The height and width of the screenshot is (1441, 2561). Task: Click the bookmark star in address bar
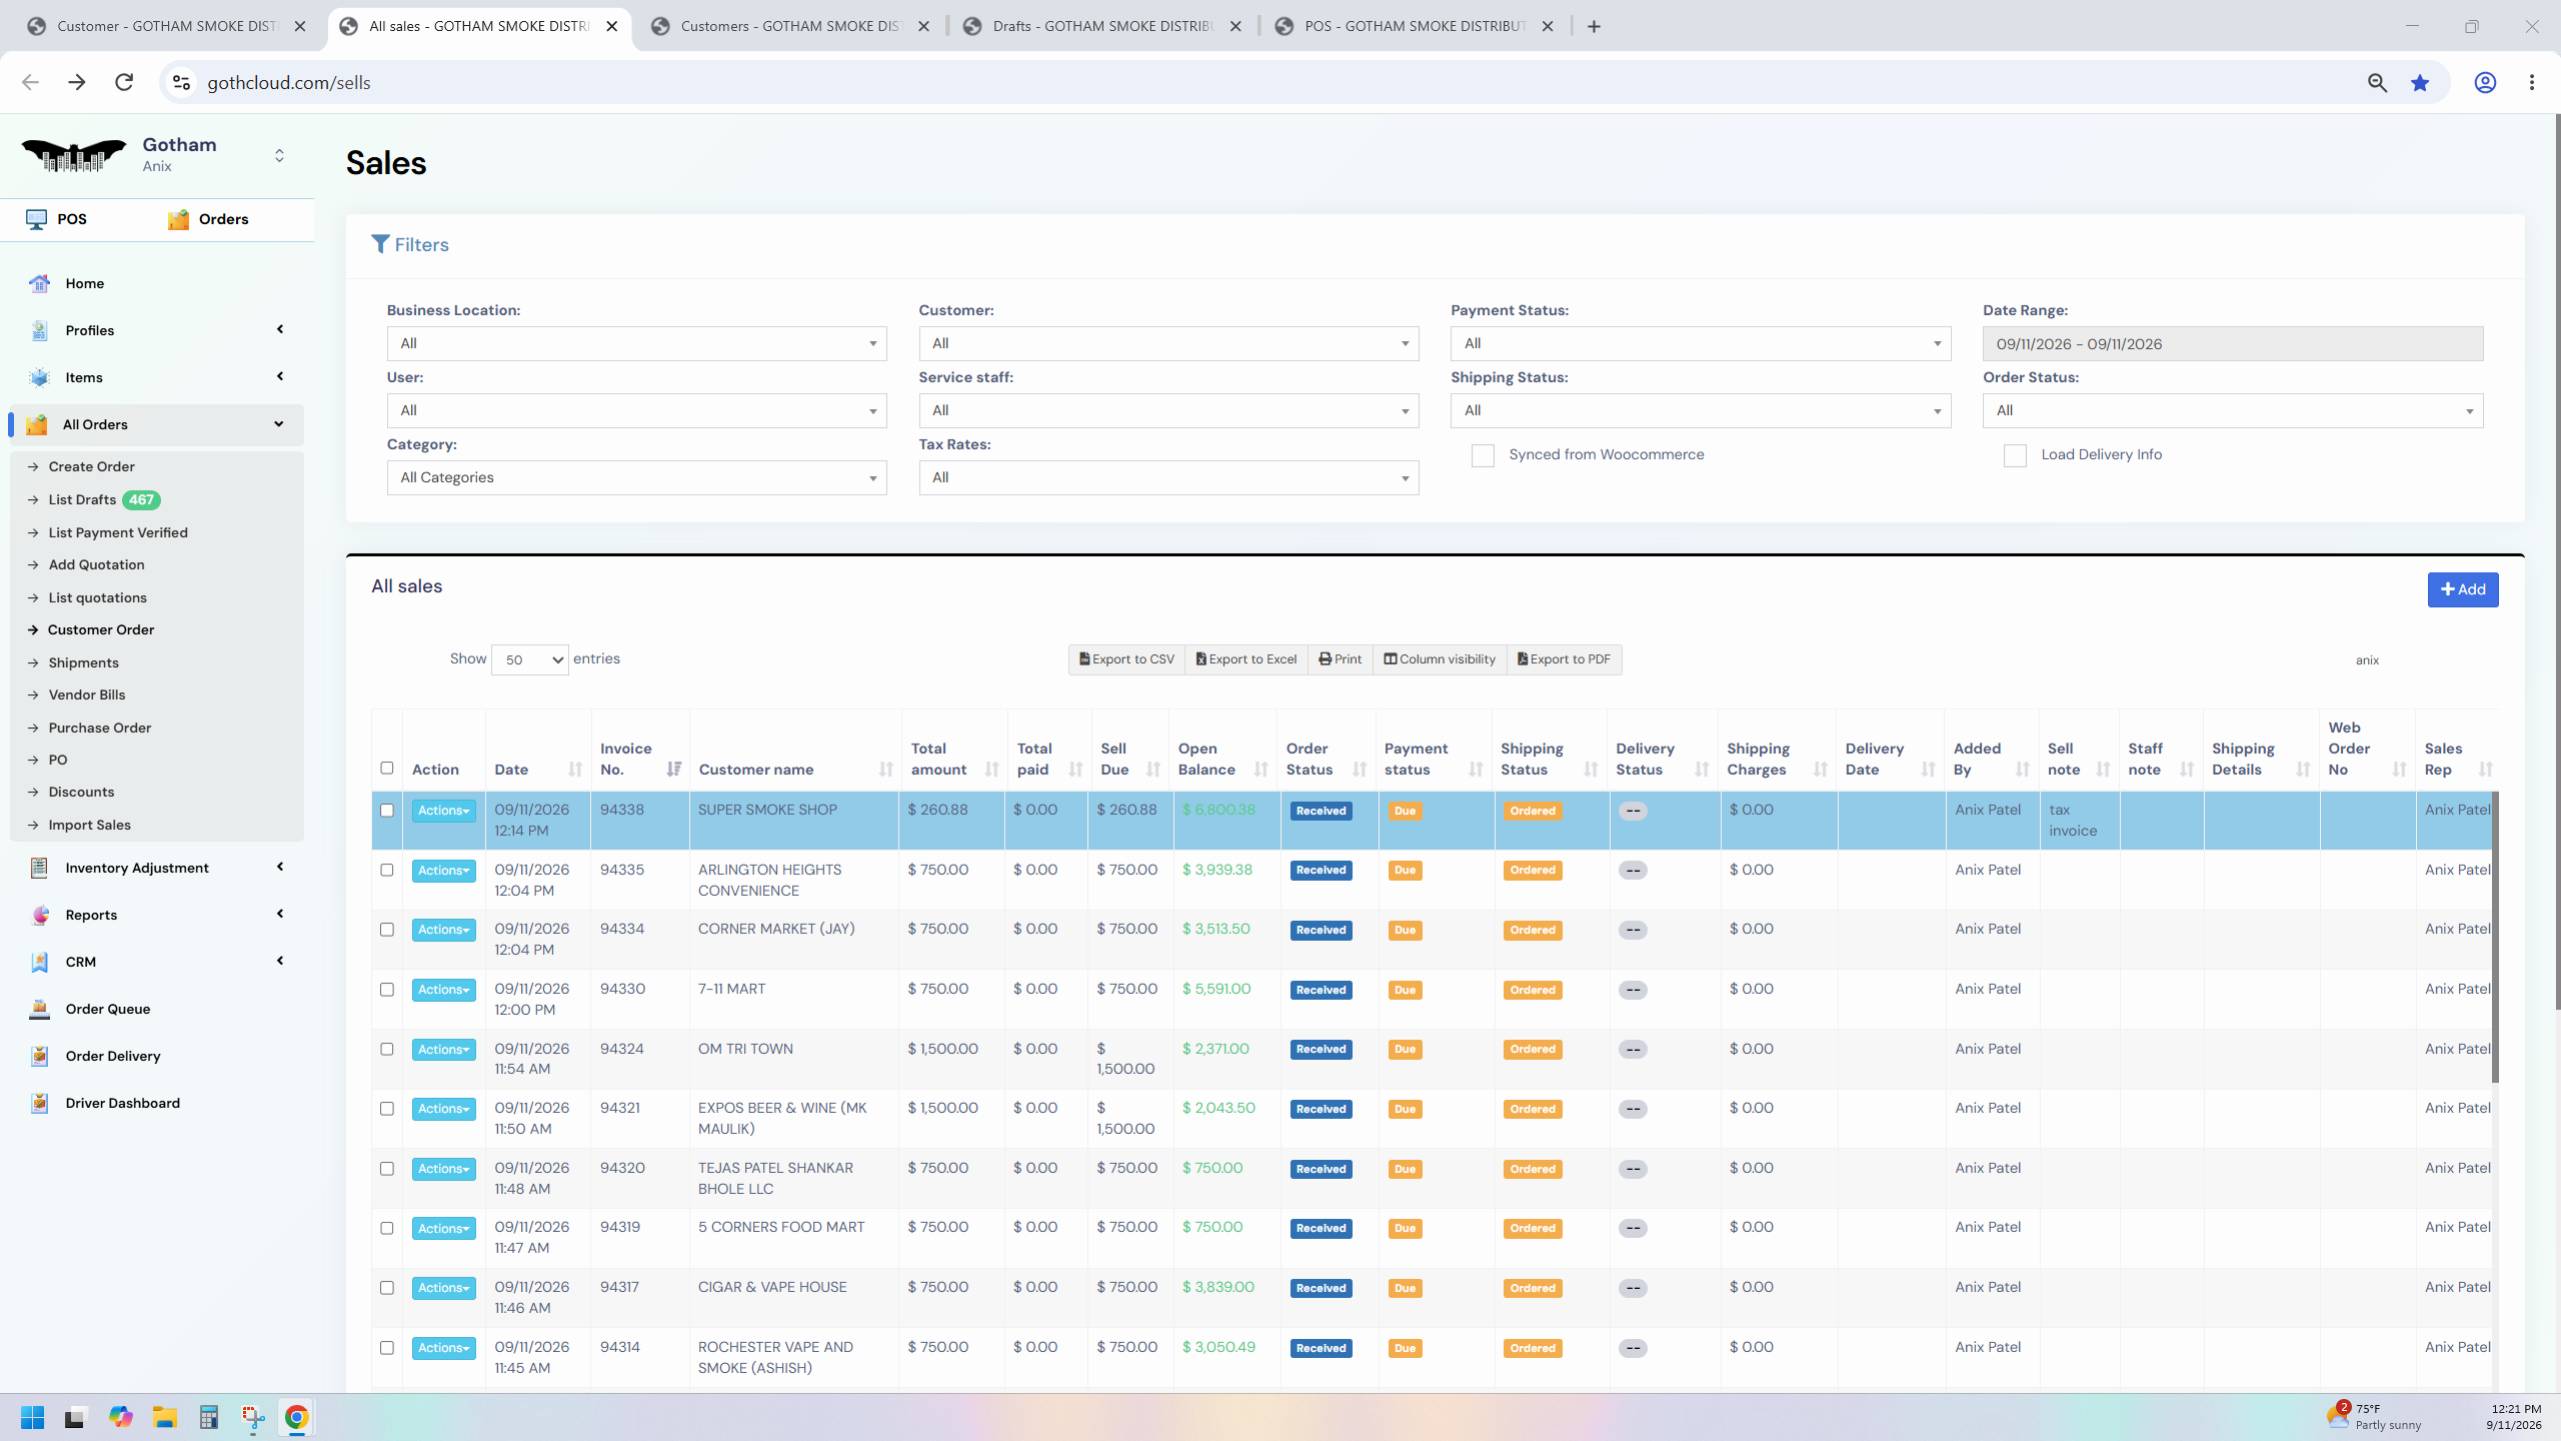point(2420,83)
